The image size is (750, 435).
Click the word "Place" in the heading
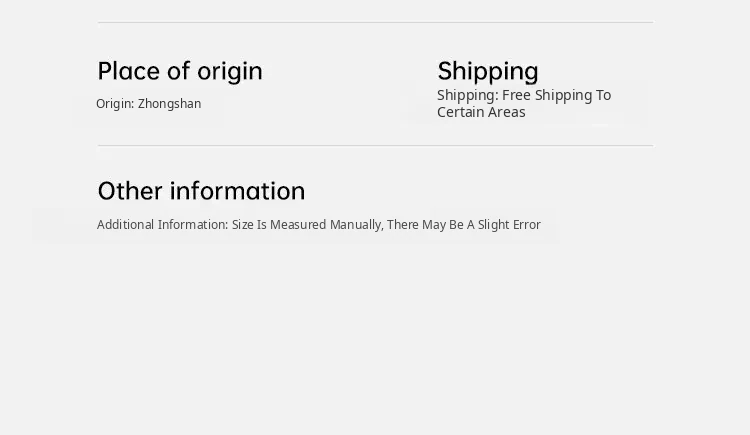click(x=129, y=71)
